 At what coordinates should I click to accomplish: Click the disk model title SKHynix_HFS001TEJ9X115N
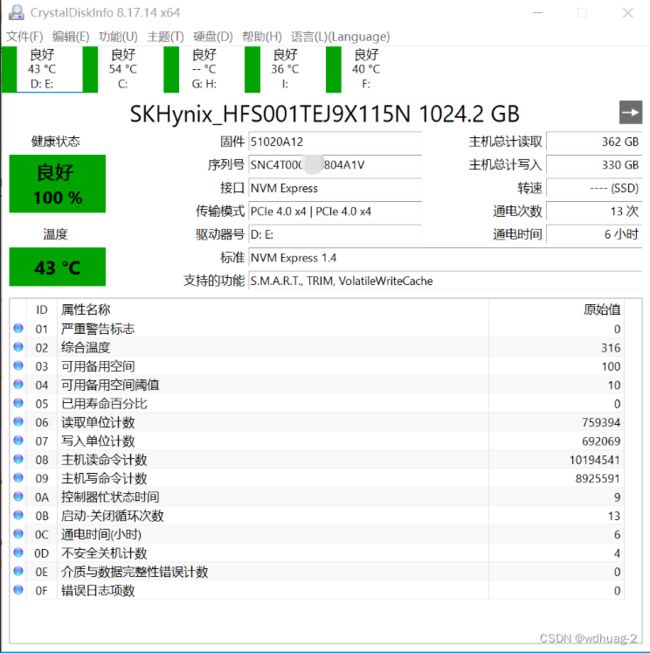[x=270, y=114]
